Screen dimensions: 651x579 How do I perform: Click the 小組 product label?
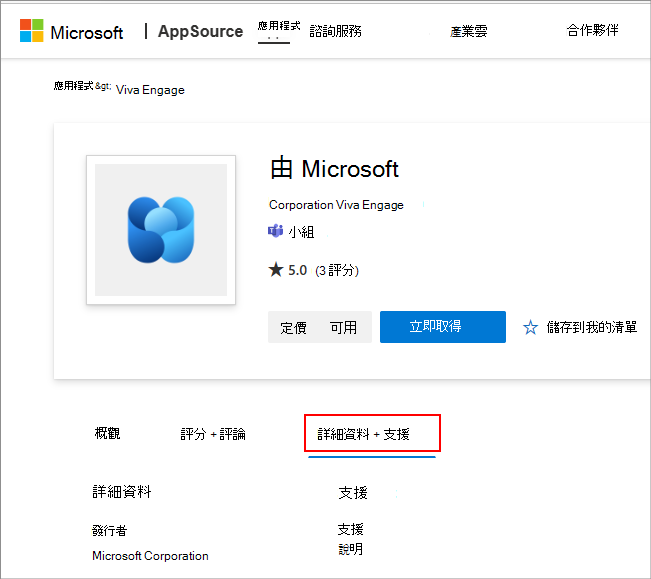click(302, 232)
